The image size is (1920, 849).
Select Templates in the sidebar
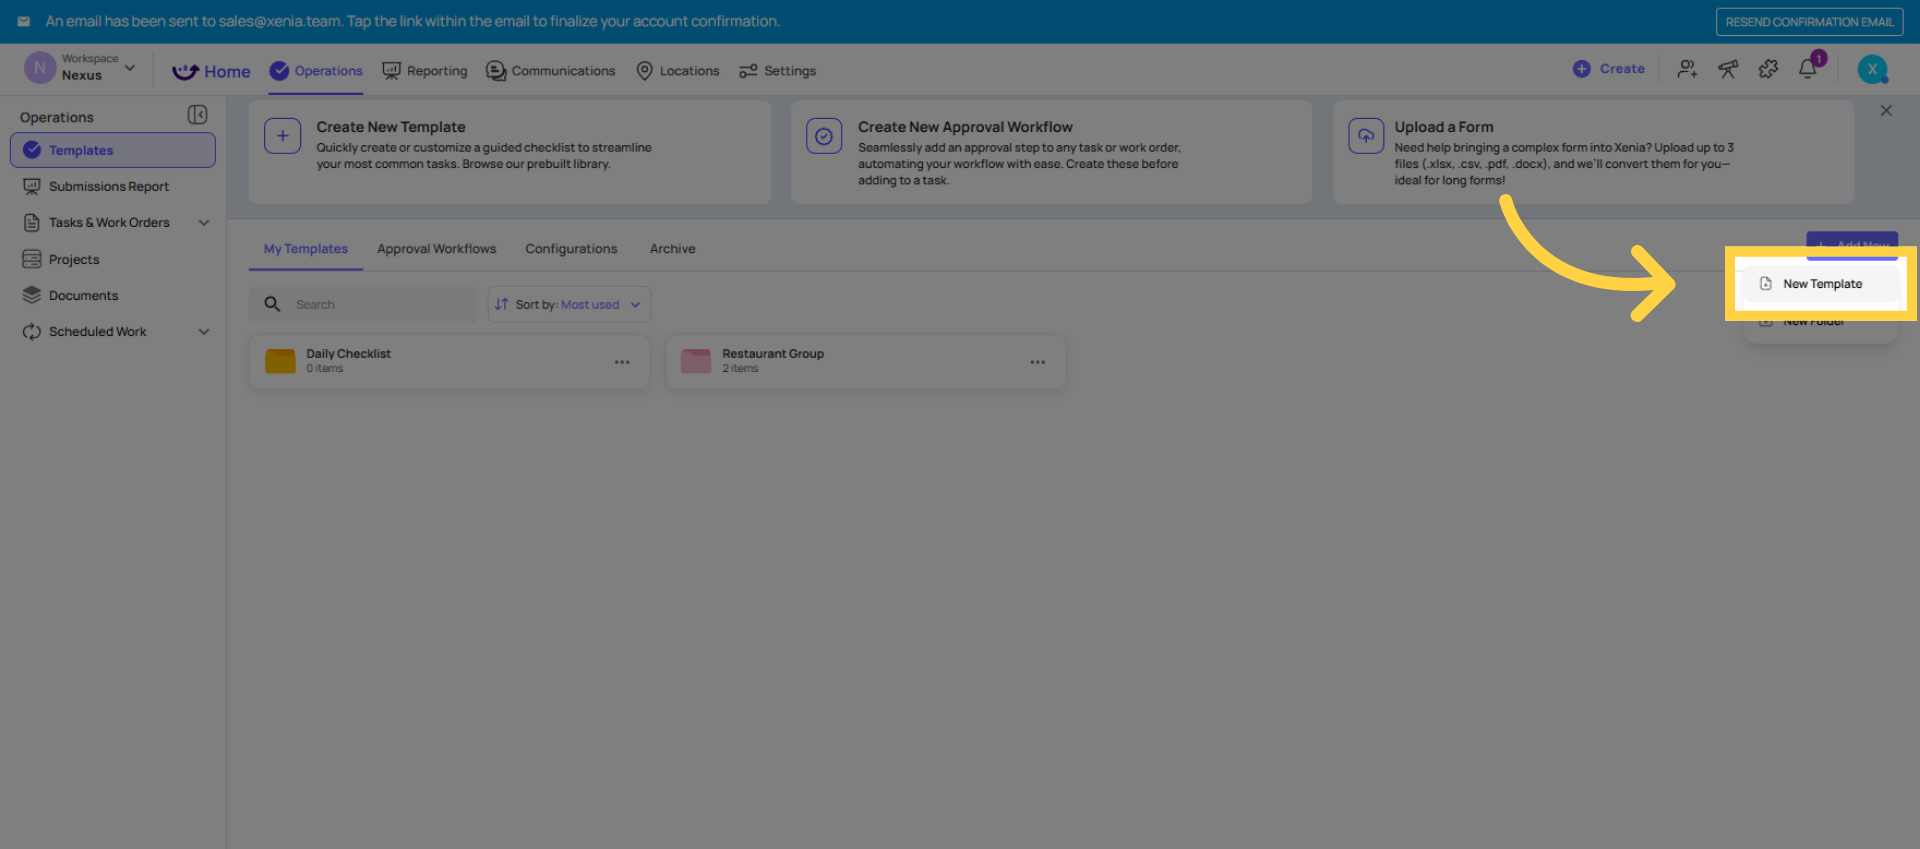tap(113, 150)
